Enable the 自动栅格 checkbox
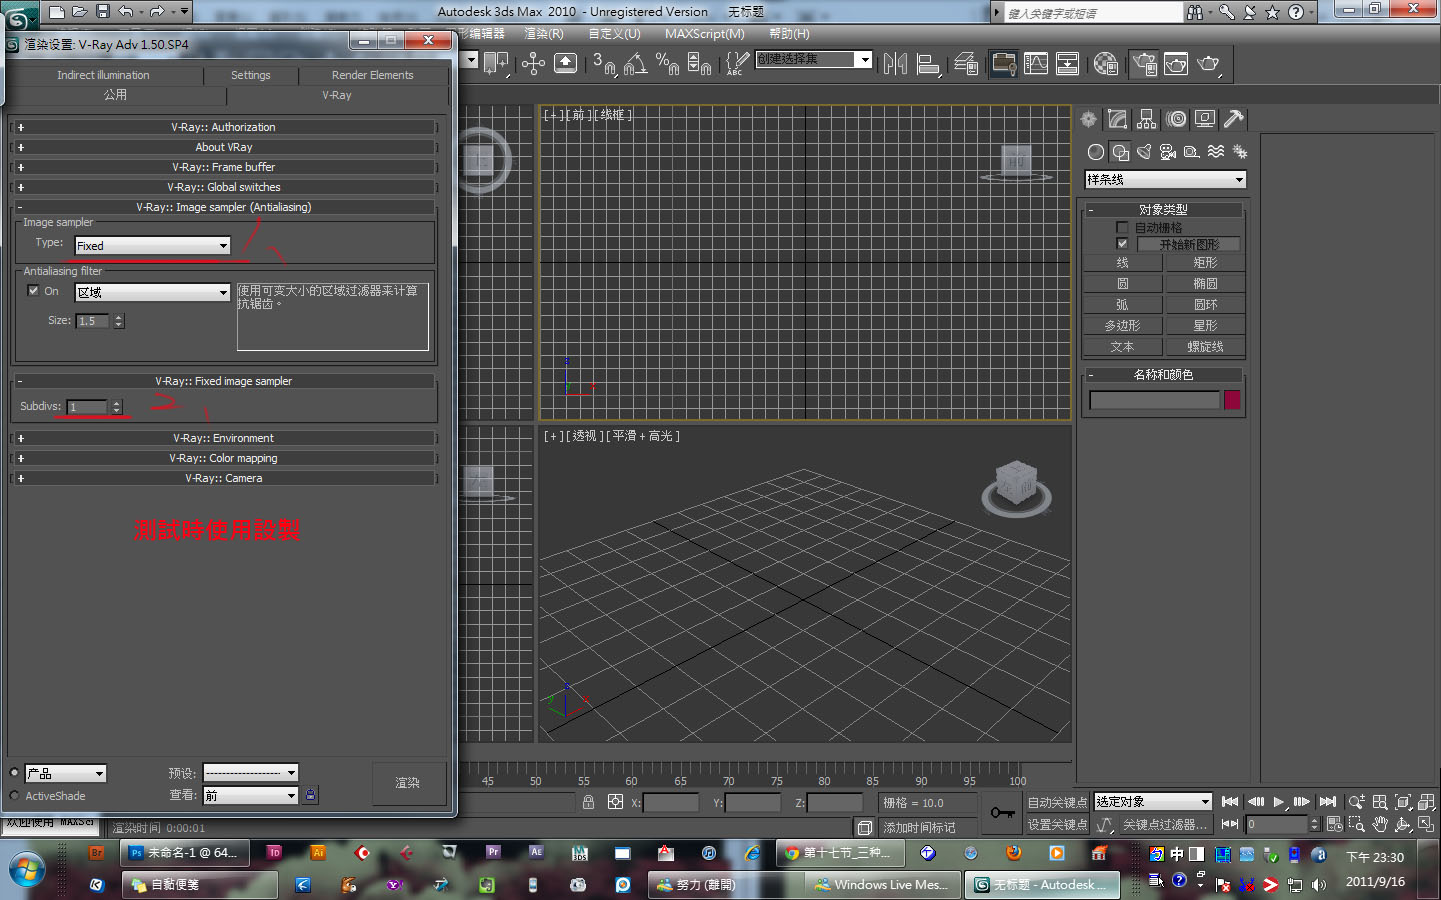Image resolution: width=1441 pixels, height=900 pixels. click(1122, 227)
